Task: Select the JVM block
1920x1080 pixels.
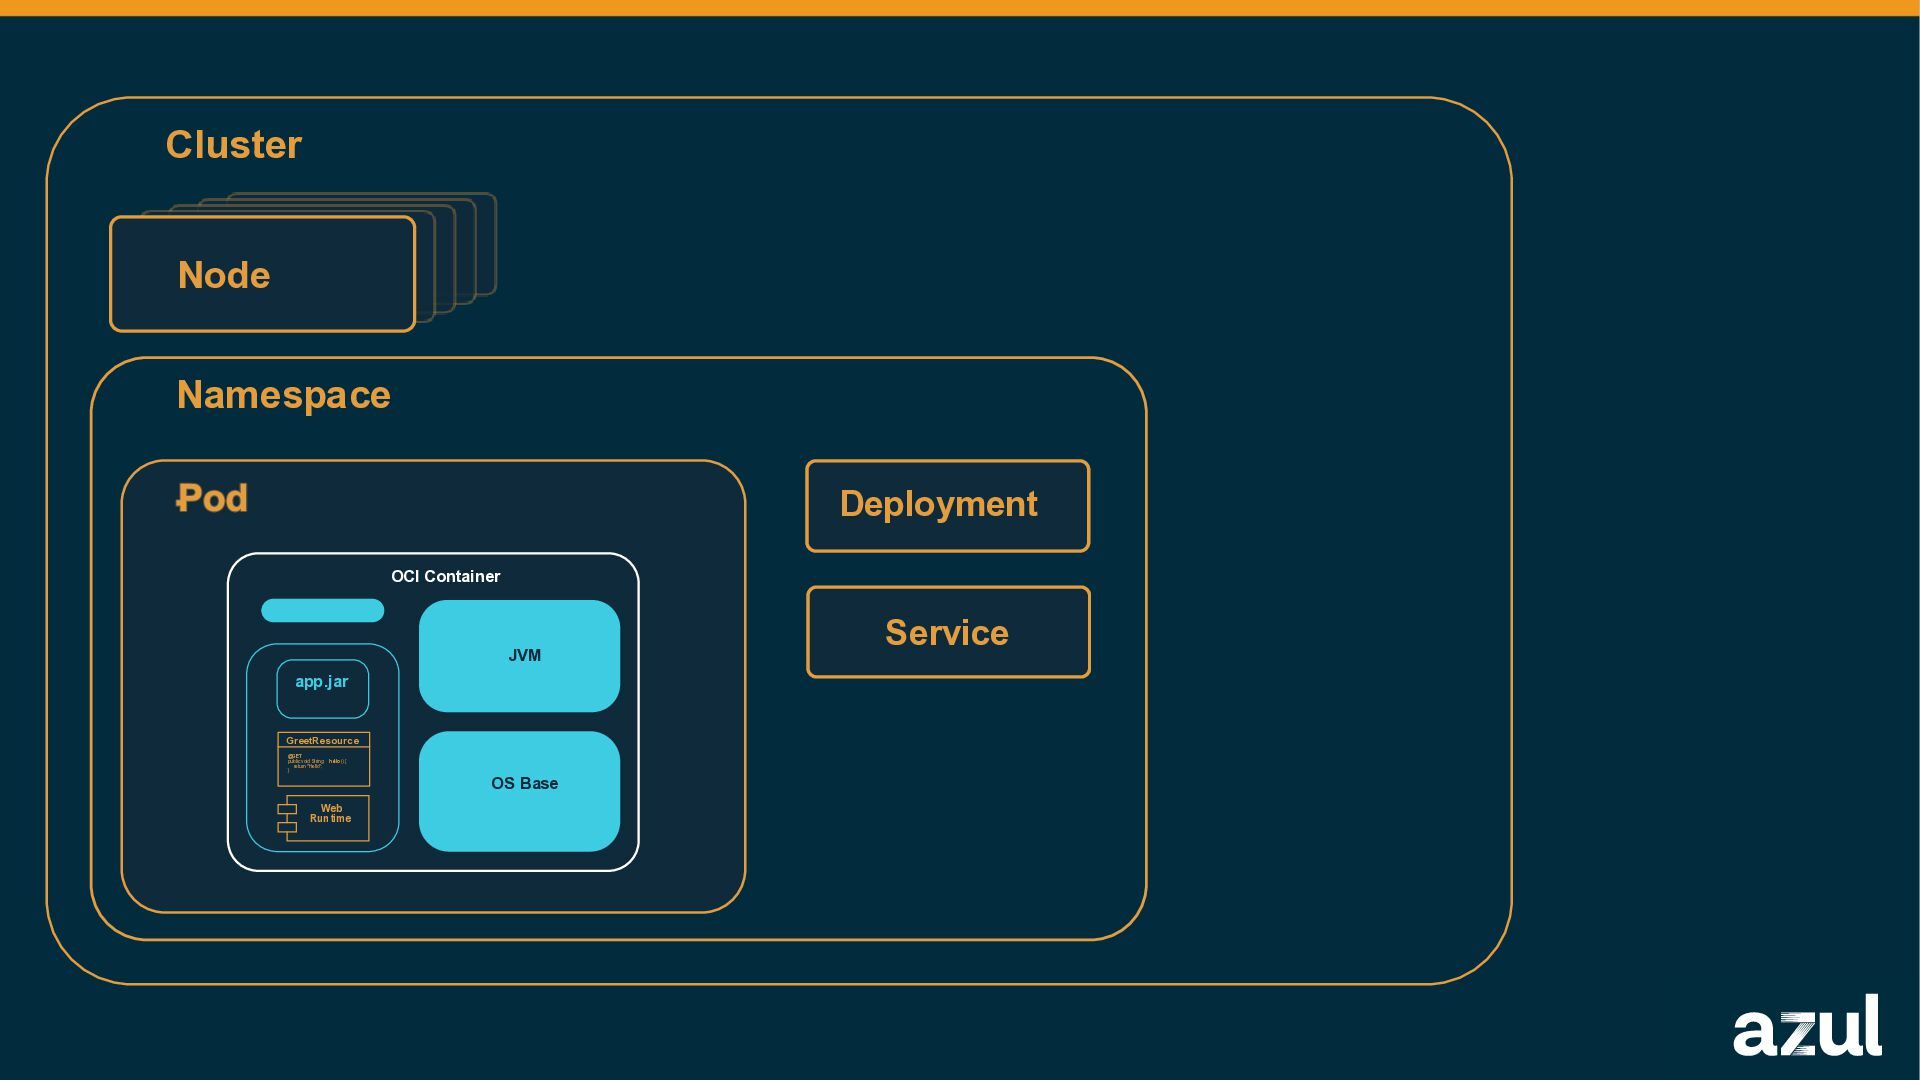Action: (x=519, y=656)
